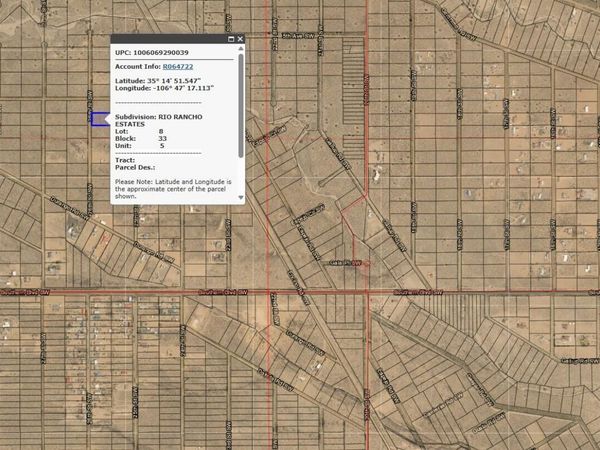Screen dimensions: 600x450
Task: Click the popup scrollbar up arrow
Action: coord(241,49)
